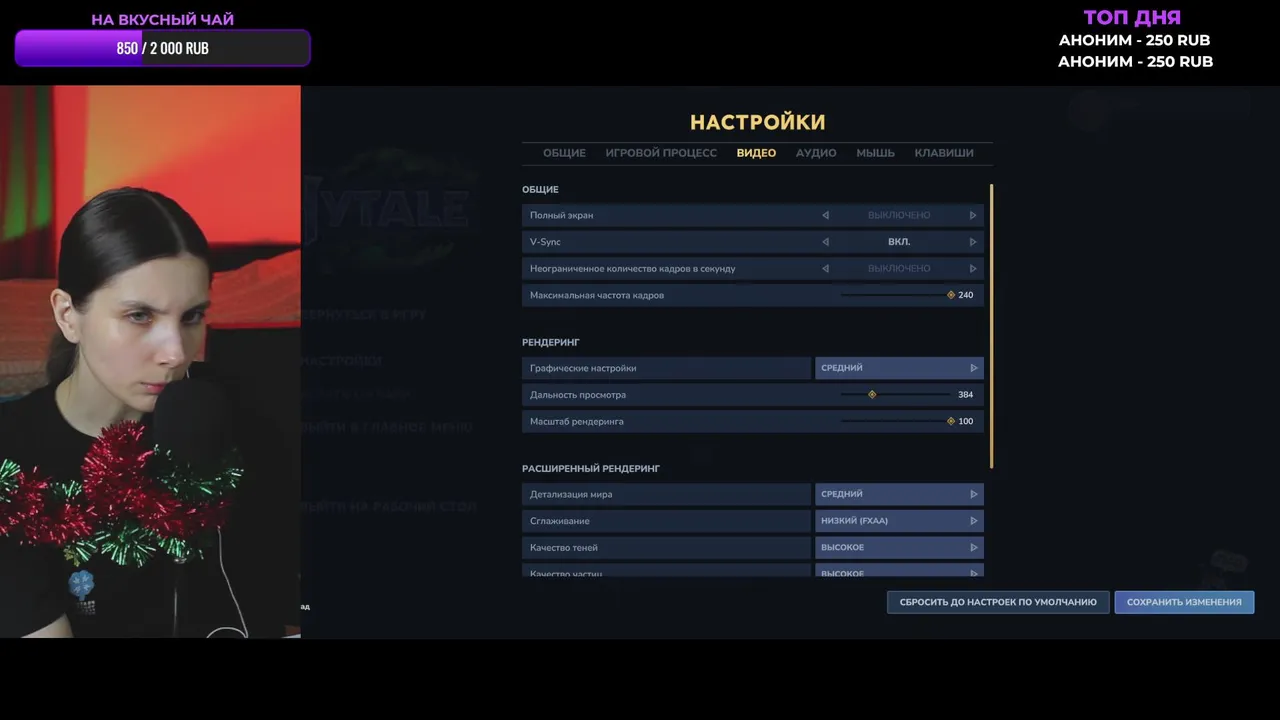This screenshot has width=1280, height=720.
Task: Click the settings panel vertical scrollbar
Action: [991, 326]
